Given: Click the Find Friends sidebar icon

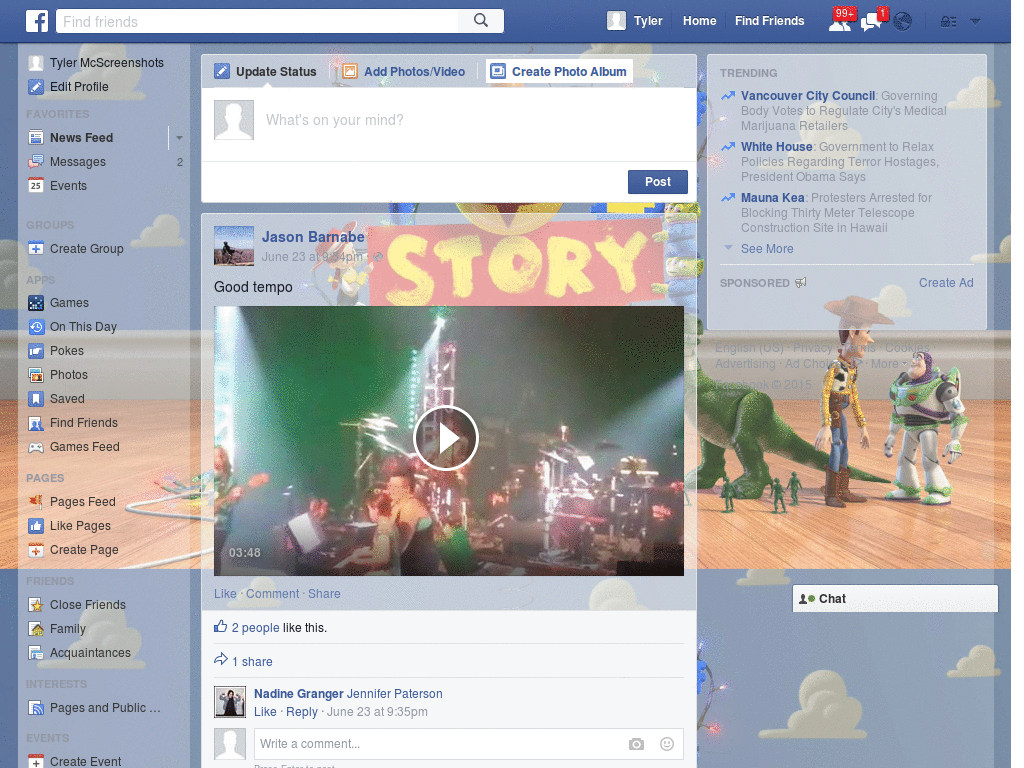Looking at the screenshot, I should pyautogui.click(x=36, y=423).
